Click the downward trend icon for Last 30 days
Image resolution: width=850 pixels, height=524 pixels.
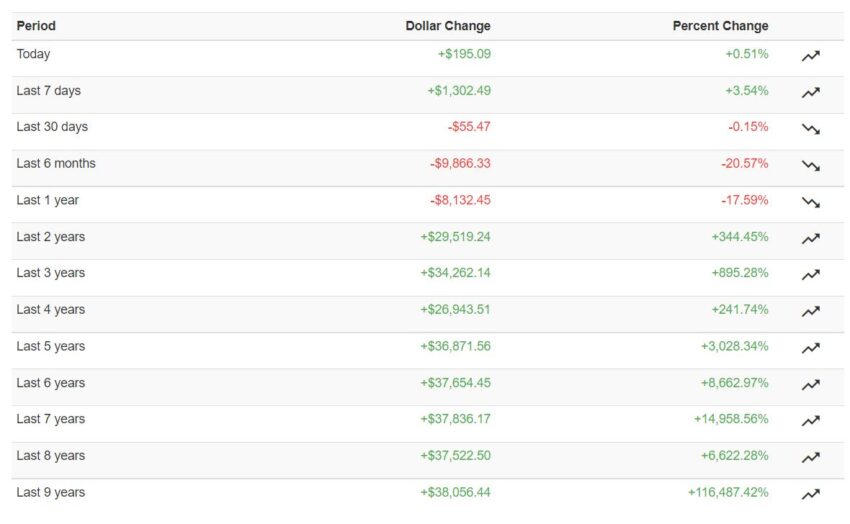pyautogui.click(x=810, y=129)
